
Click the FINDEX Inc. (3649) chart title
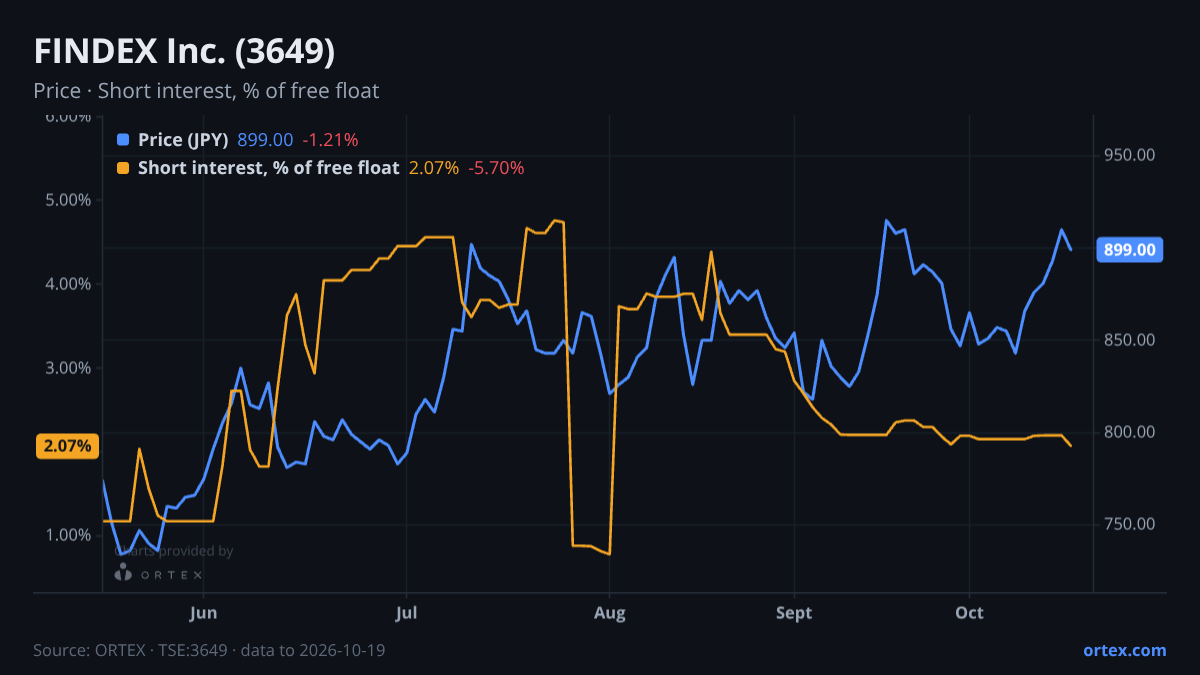pyautogui.click(x=184, y=52)
